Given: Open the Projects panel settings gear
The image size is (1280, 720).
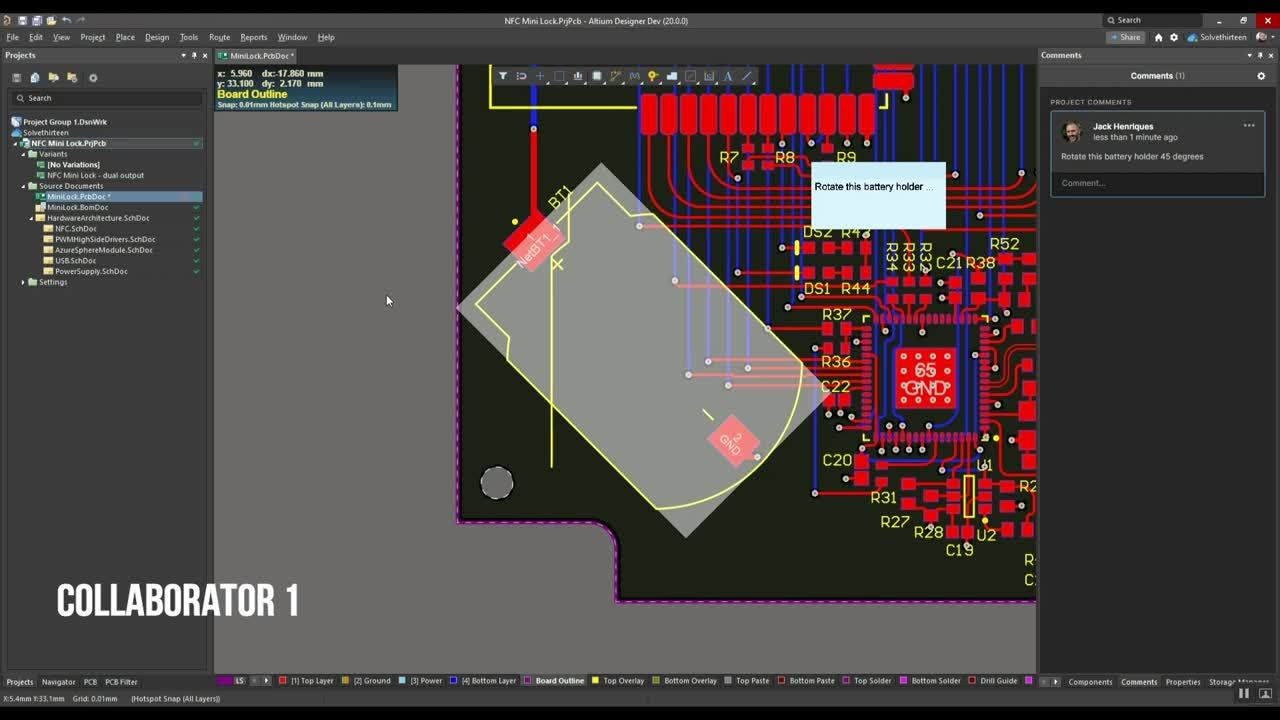Looking at the screenshot, I should pyautogui.click(x=93, y=78).
